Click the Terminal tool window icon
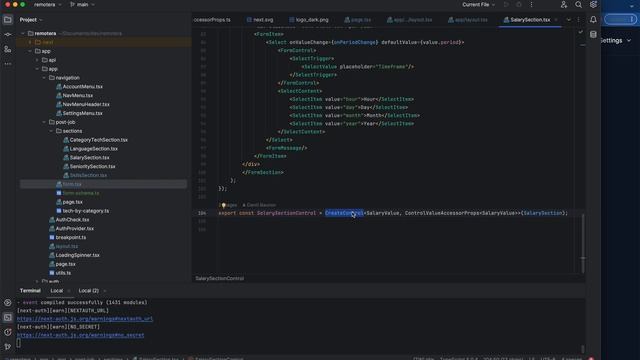This screenshot has width=640, height=360. tap(8, 317)
